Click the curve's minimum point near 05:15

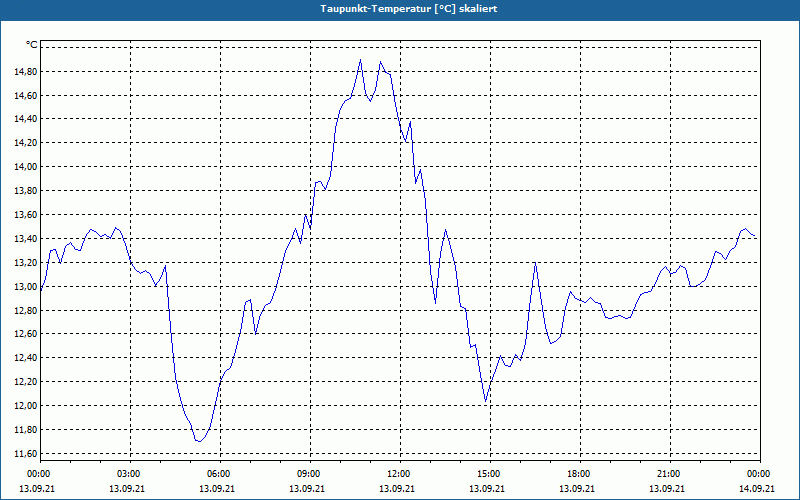(x=198, y=441)
